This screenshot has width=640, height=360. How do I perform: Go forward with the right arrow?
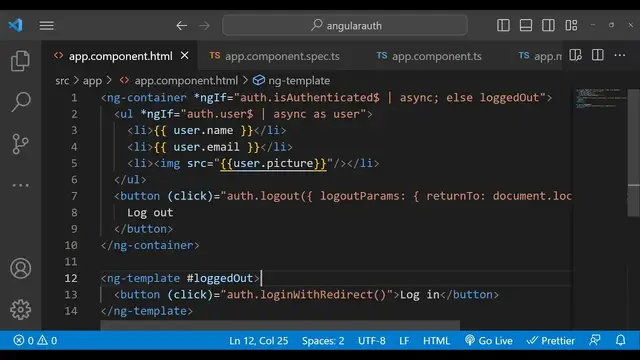coord(204,26)
